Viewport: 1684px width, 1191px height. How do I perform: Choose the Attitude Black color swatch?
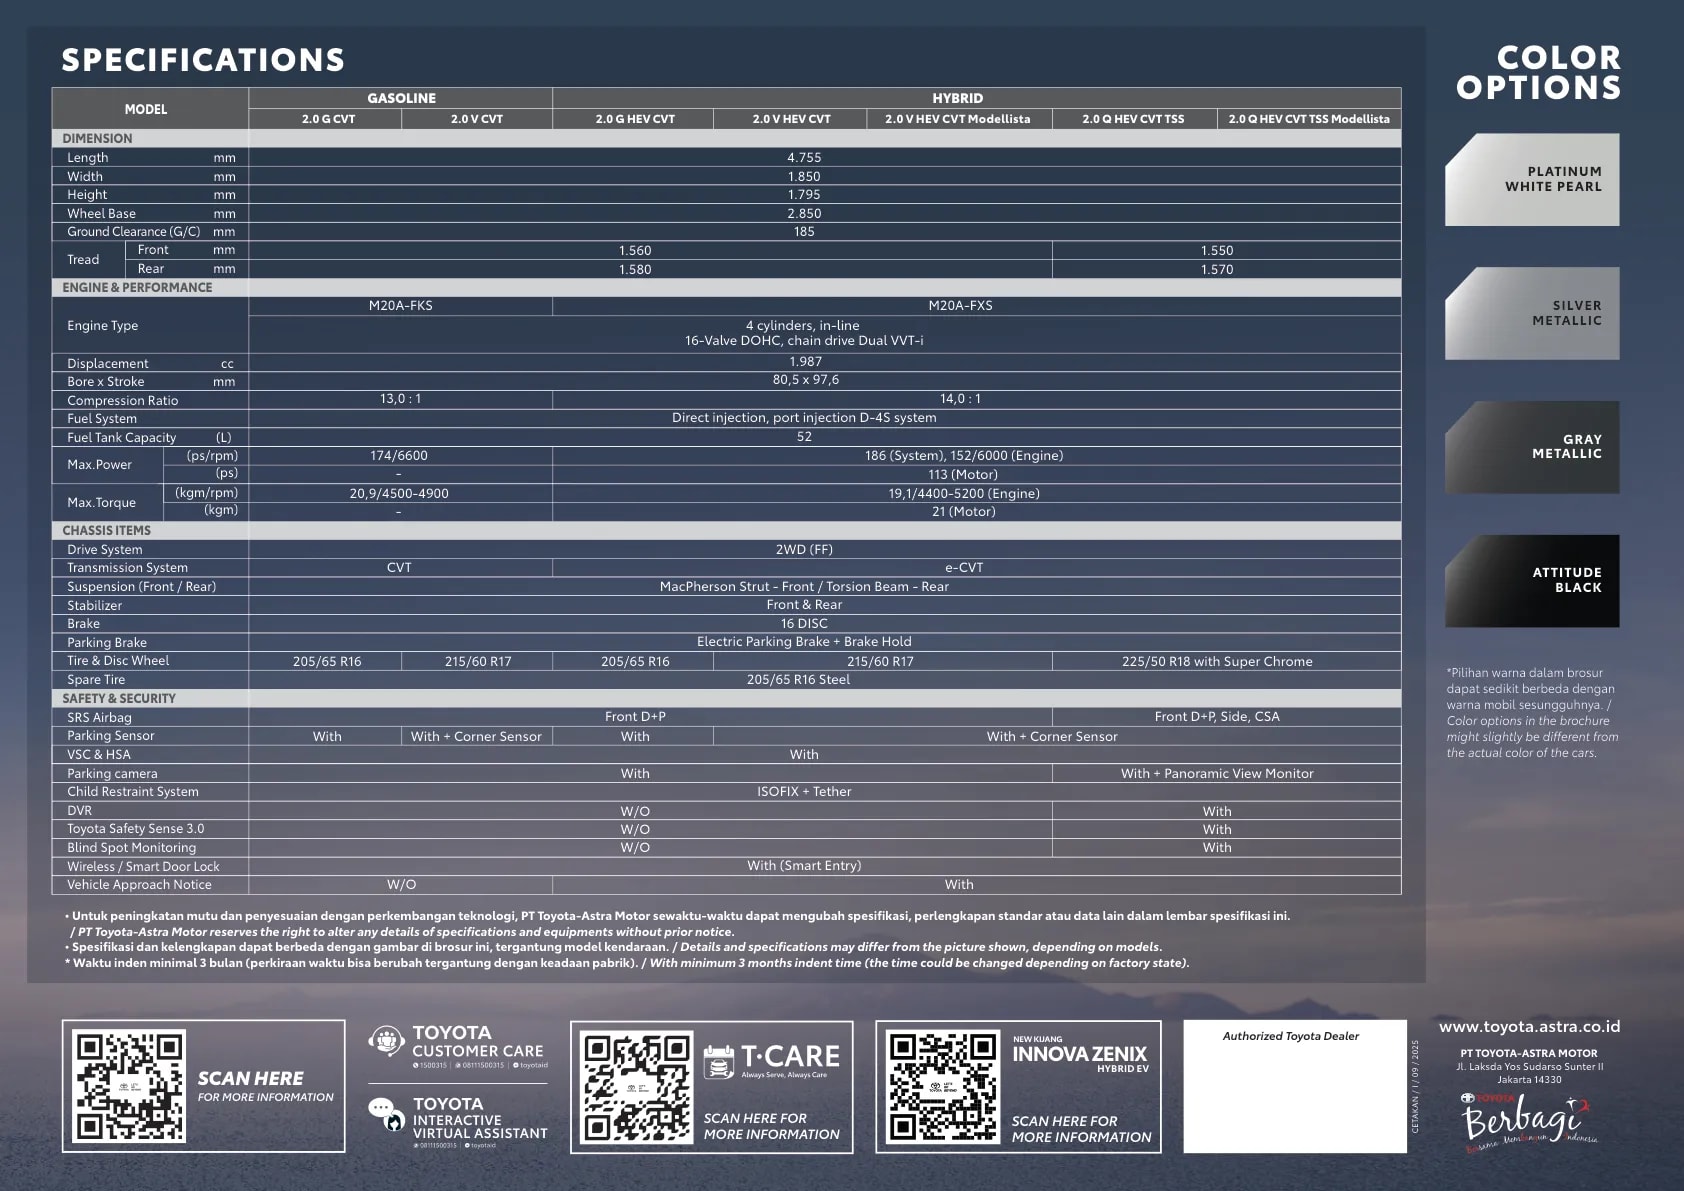coord(1532,581)
